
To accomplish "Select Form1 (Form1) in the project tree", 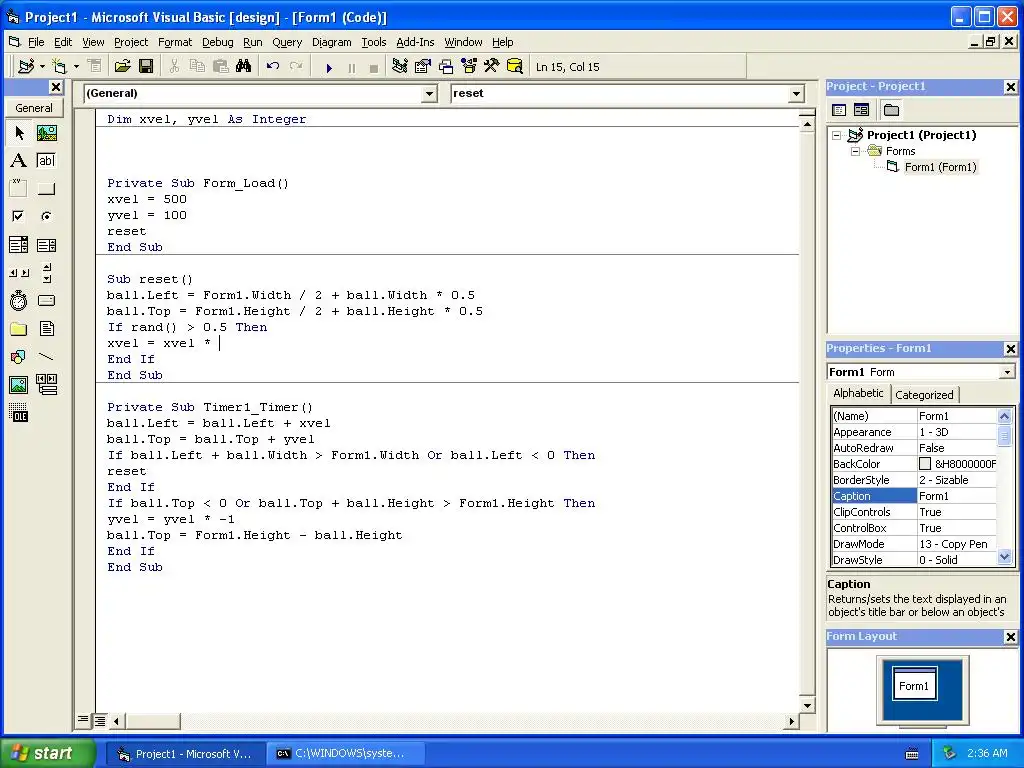I will (x=940, y=167).
